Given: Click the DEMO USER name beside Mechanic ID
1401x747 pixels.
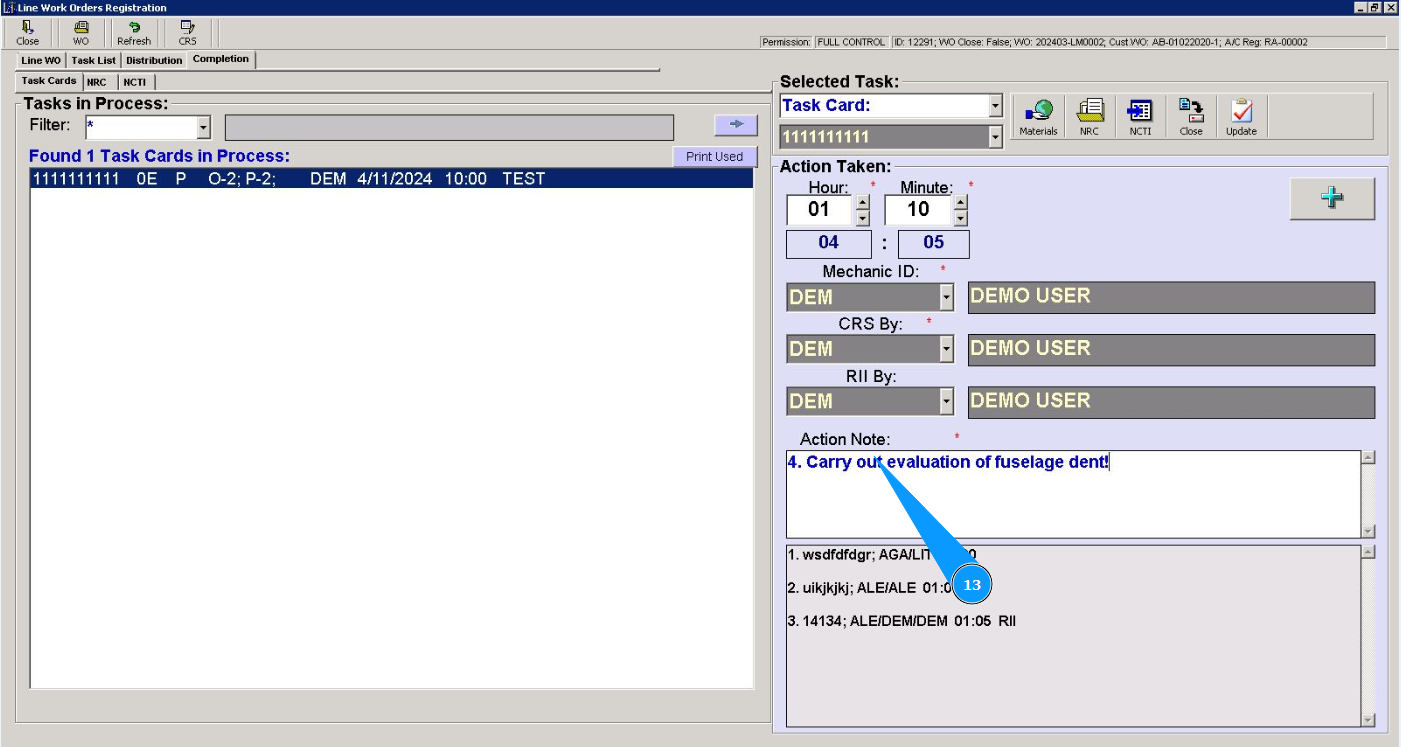Looking at the screenshot, I should [x=1171, y=297].
